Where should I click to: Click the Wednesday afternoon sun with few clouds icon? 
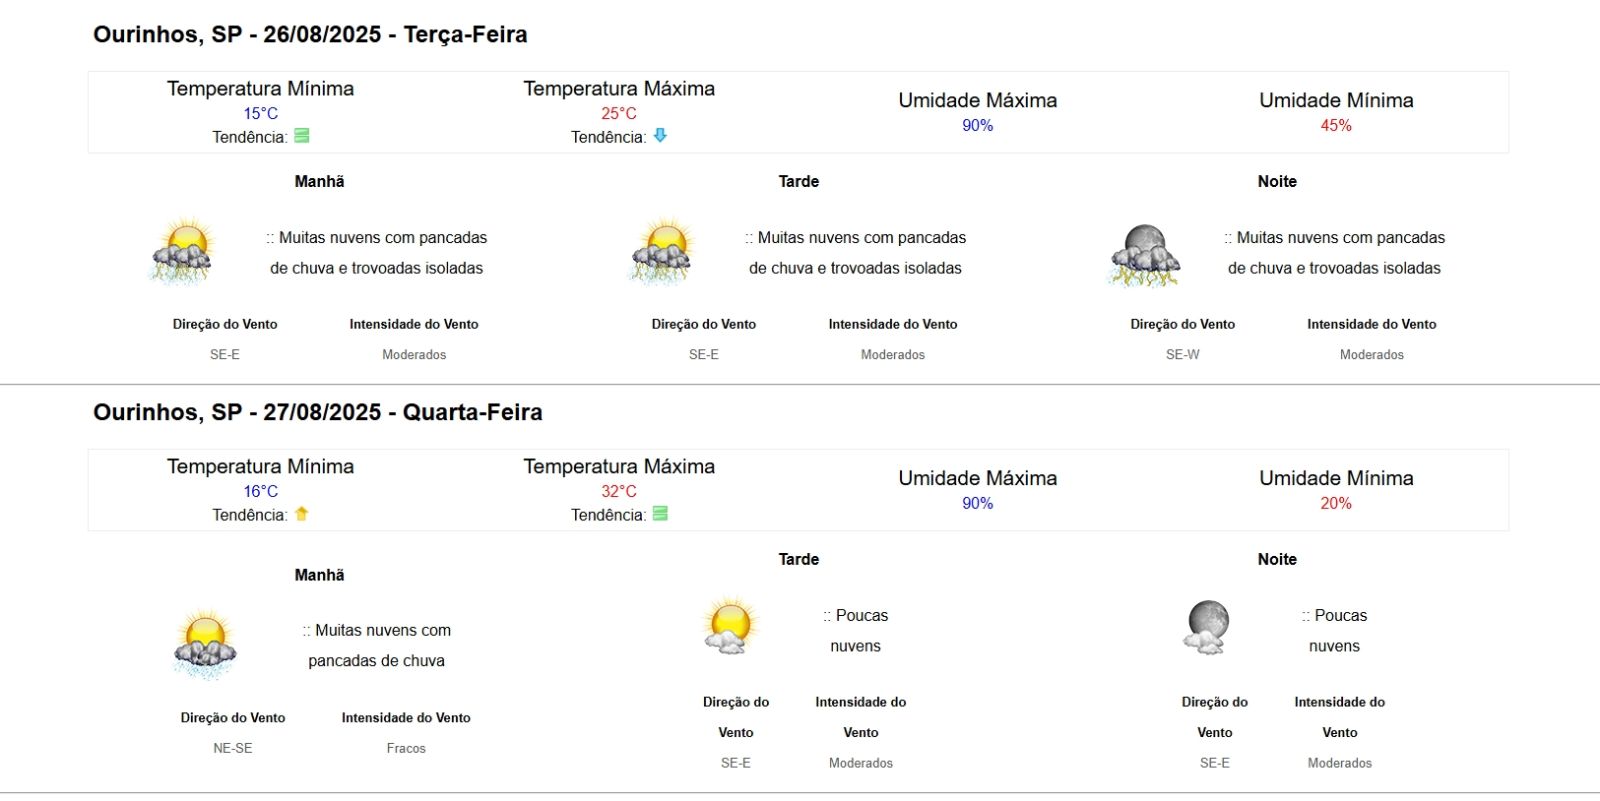point(729,626)
